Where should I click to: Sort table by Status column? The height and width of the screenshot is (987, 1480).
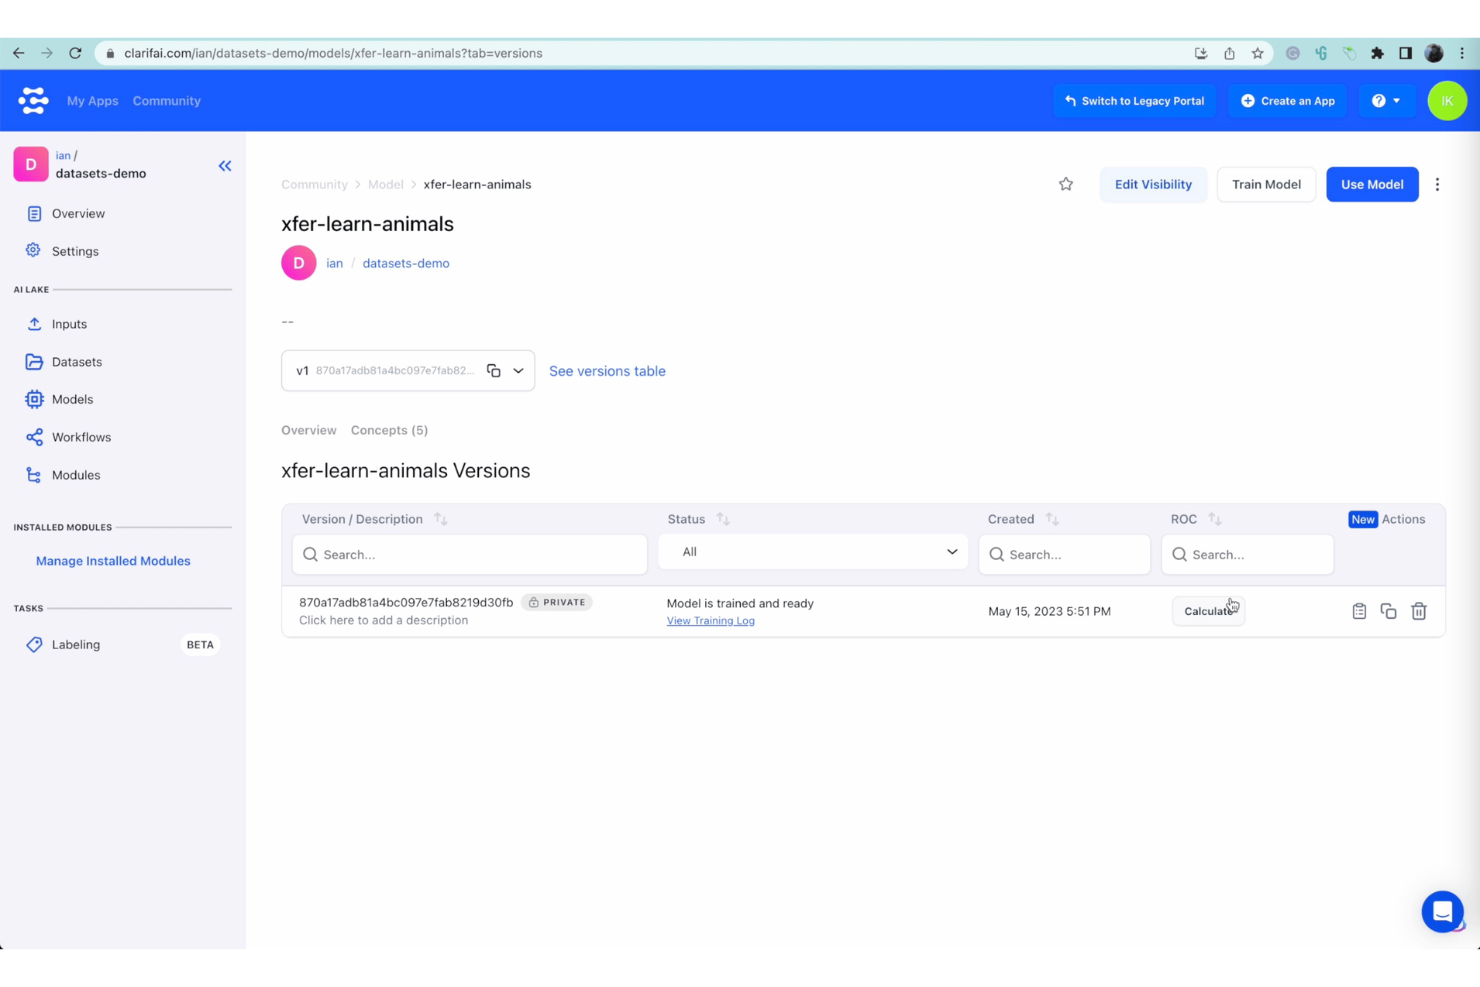tap(723, 519)
